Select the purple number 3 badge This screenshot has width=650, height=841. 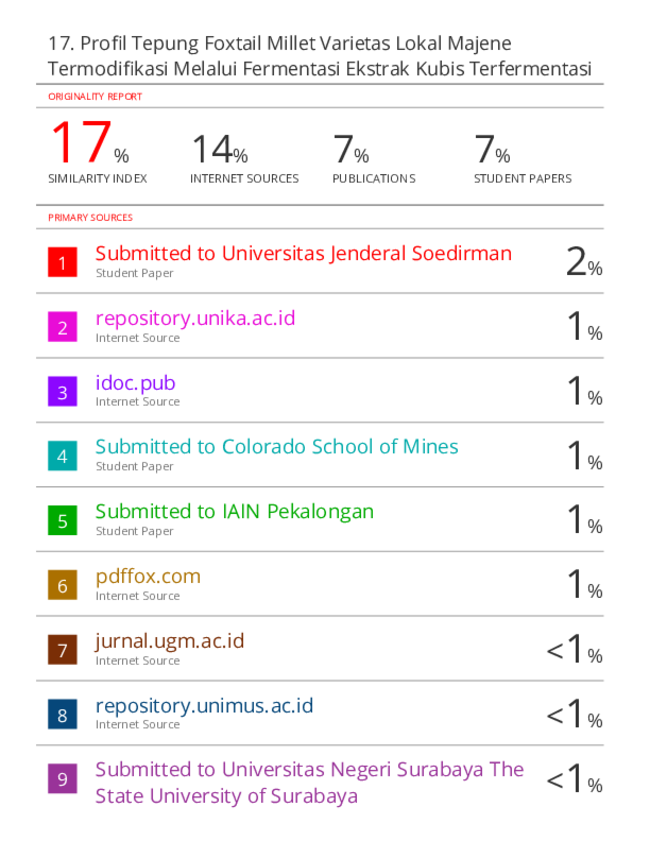click(x=62, y=392)
